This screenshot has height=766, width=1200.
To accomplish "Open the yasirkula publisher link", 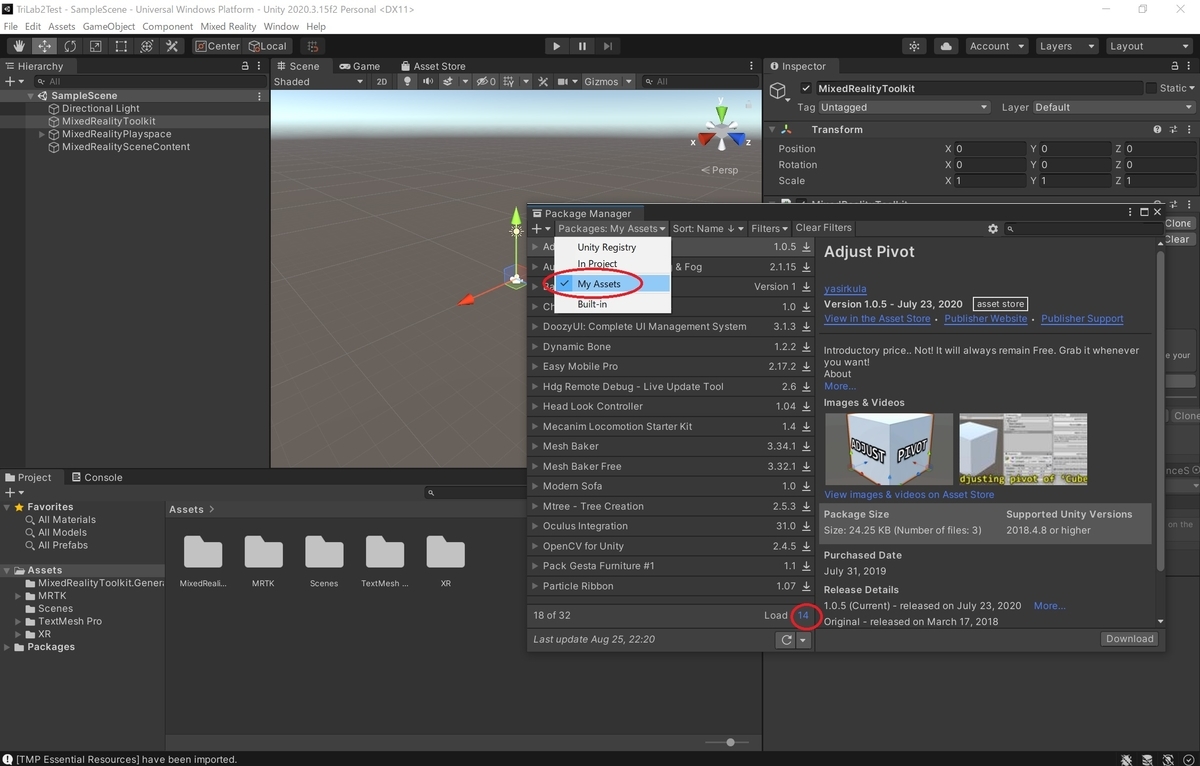I will (846, 289).
